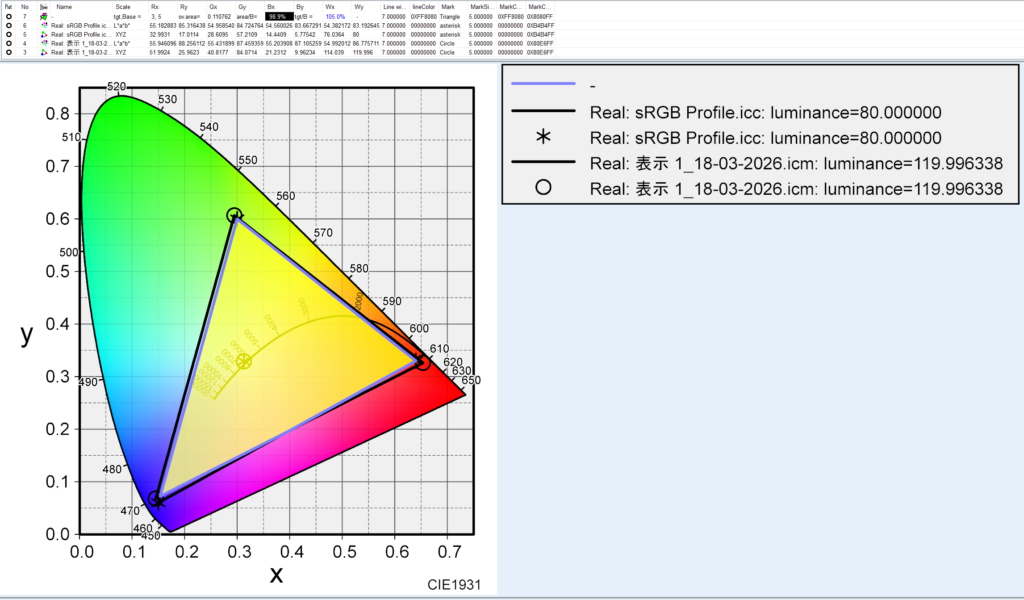Click the blue 105.0% value
This screenshot has width=1024, height=600.
point(335,17)
